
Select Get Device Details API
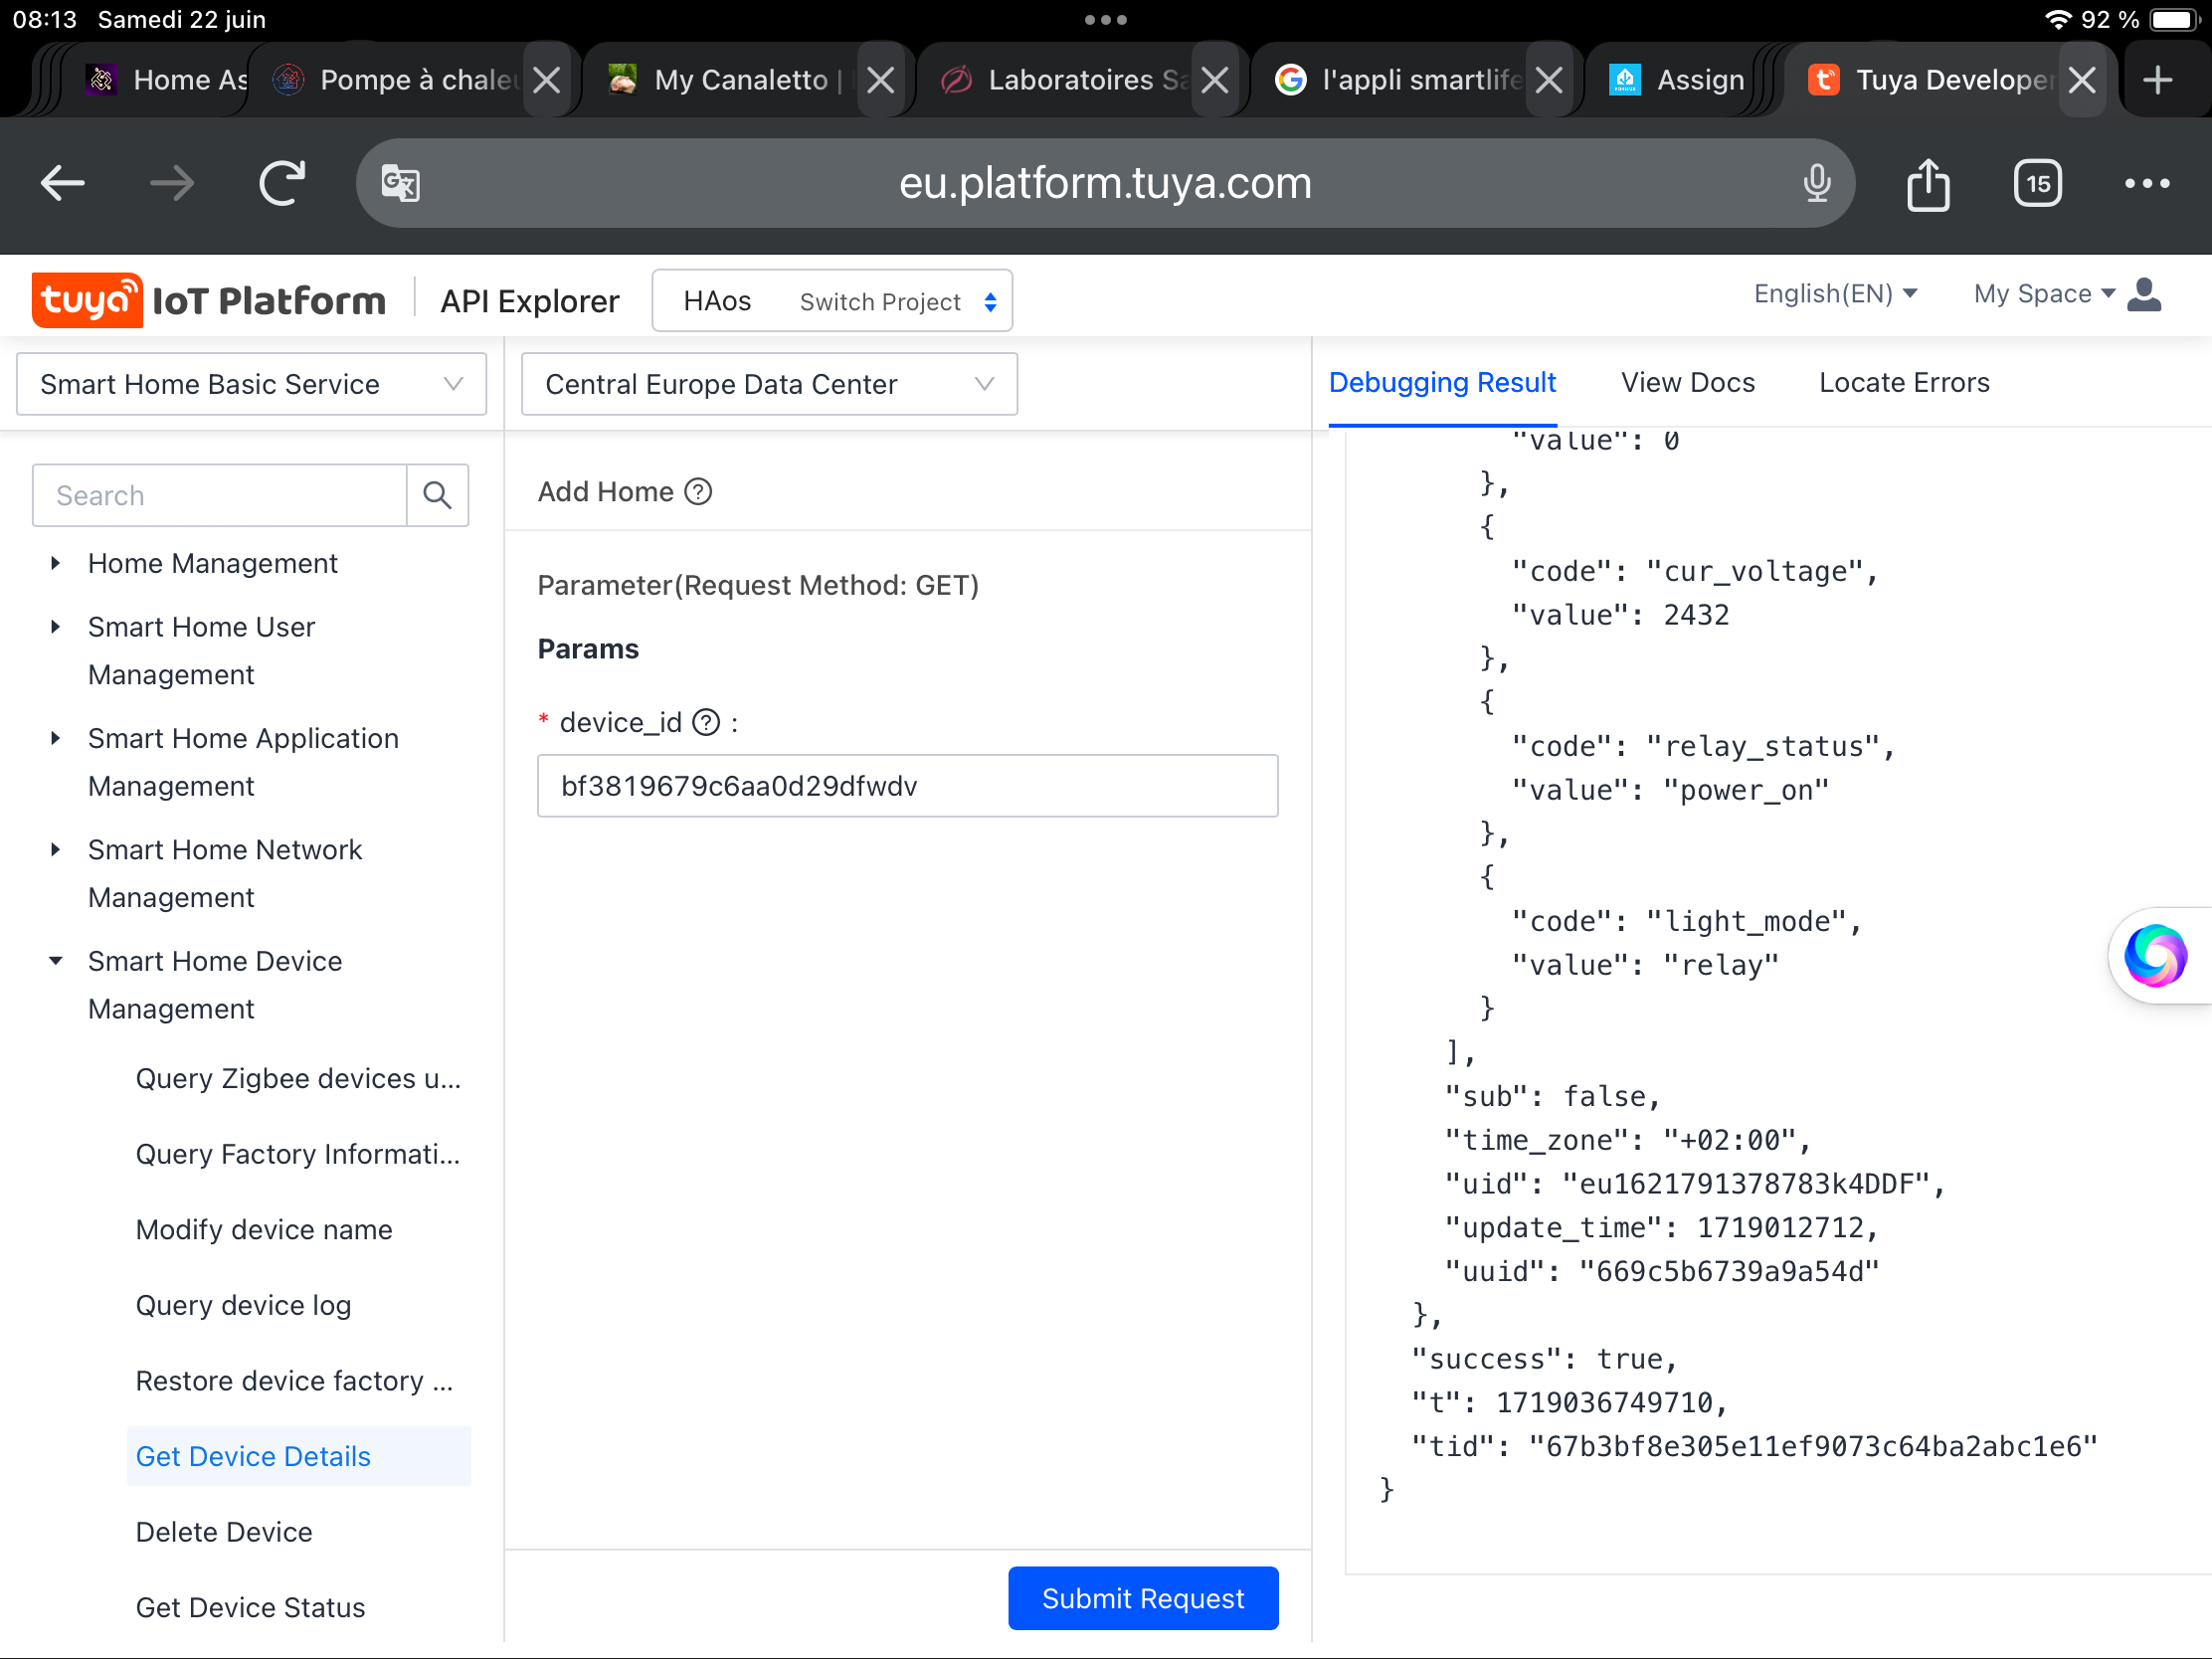pyautogui.click(x=298, y=1456)
